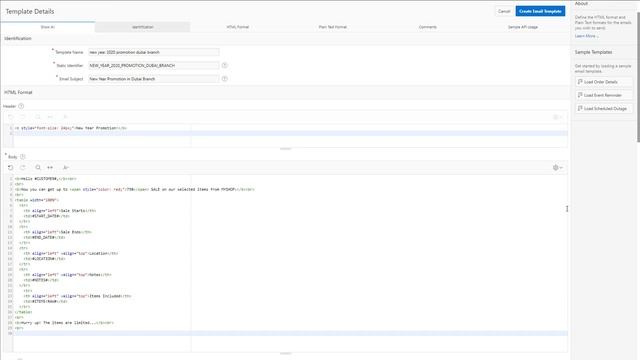640x360 pixels.
Task: Switch to the Identification tab
Action: (142, 27)
